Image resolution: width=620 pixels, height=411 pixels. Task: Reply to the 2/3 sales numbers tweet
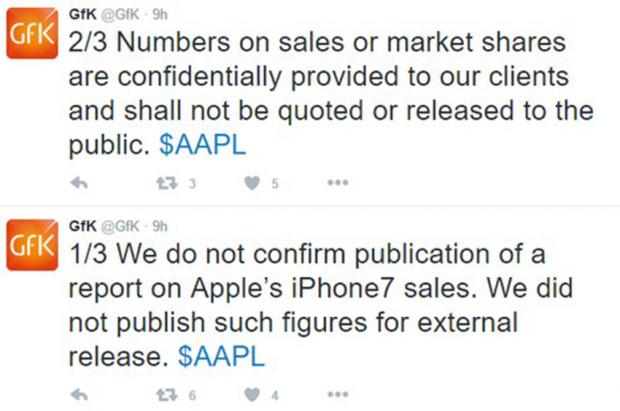click(x=82, y=183)
